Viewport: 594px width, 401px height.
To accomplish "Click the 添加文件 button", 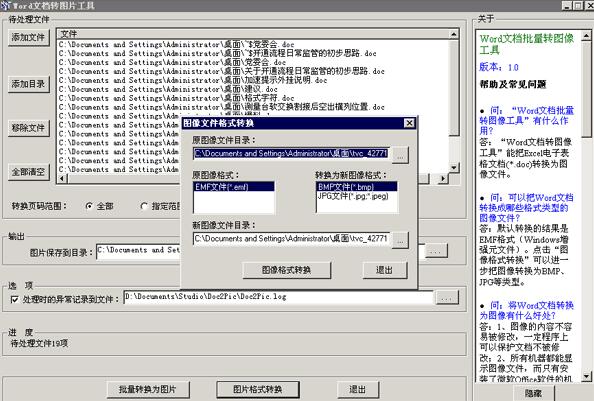I will click(28, 37).
